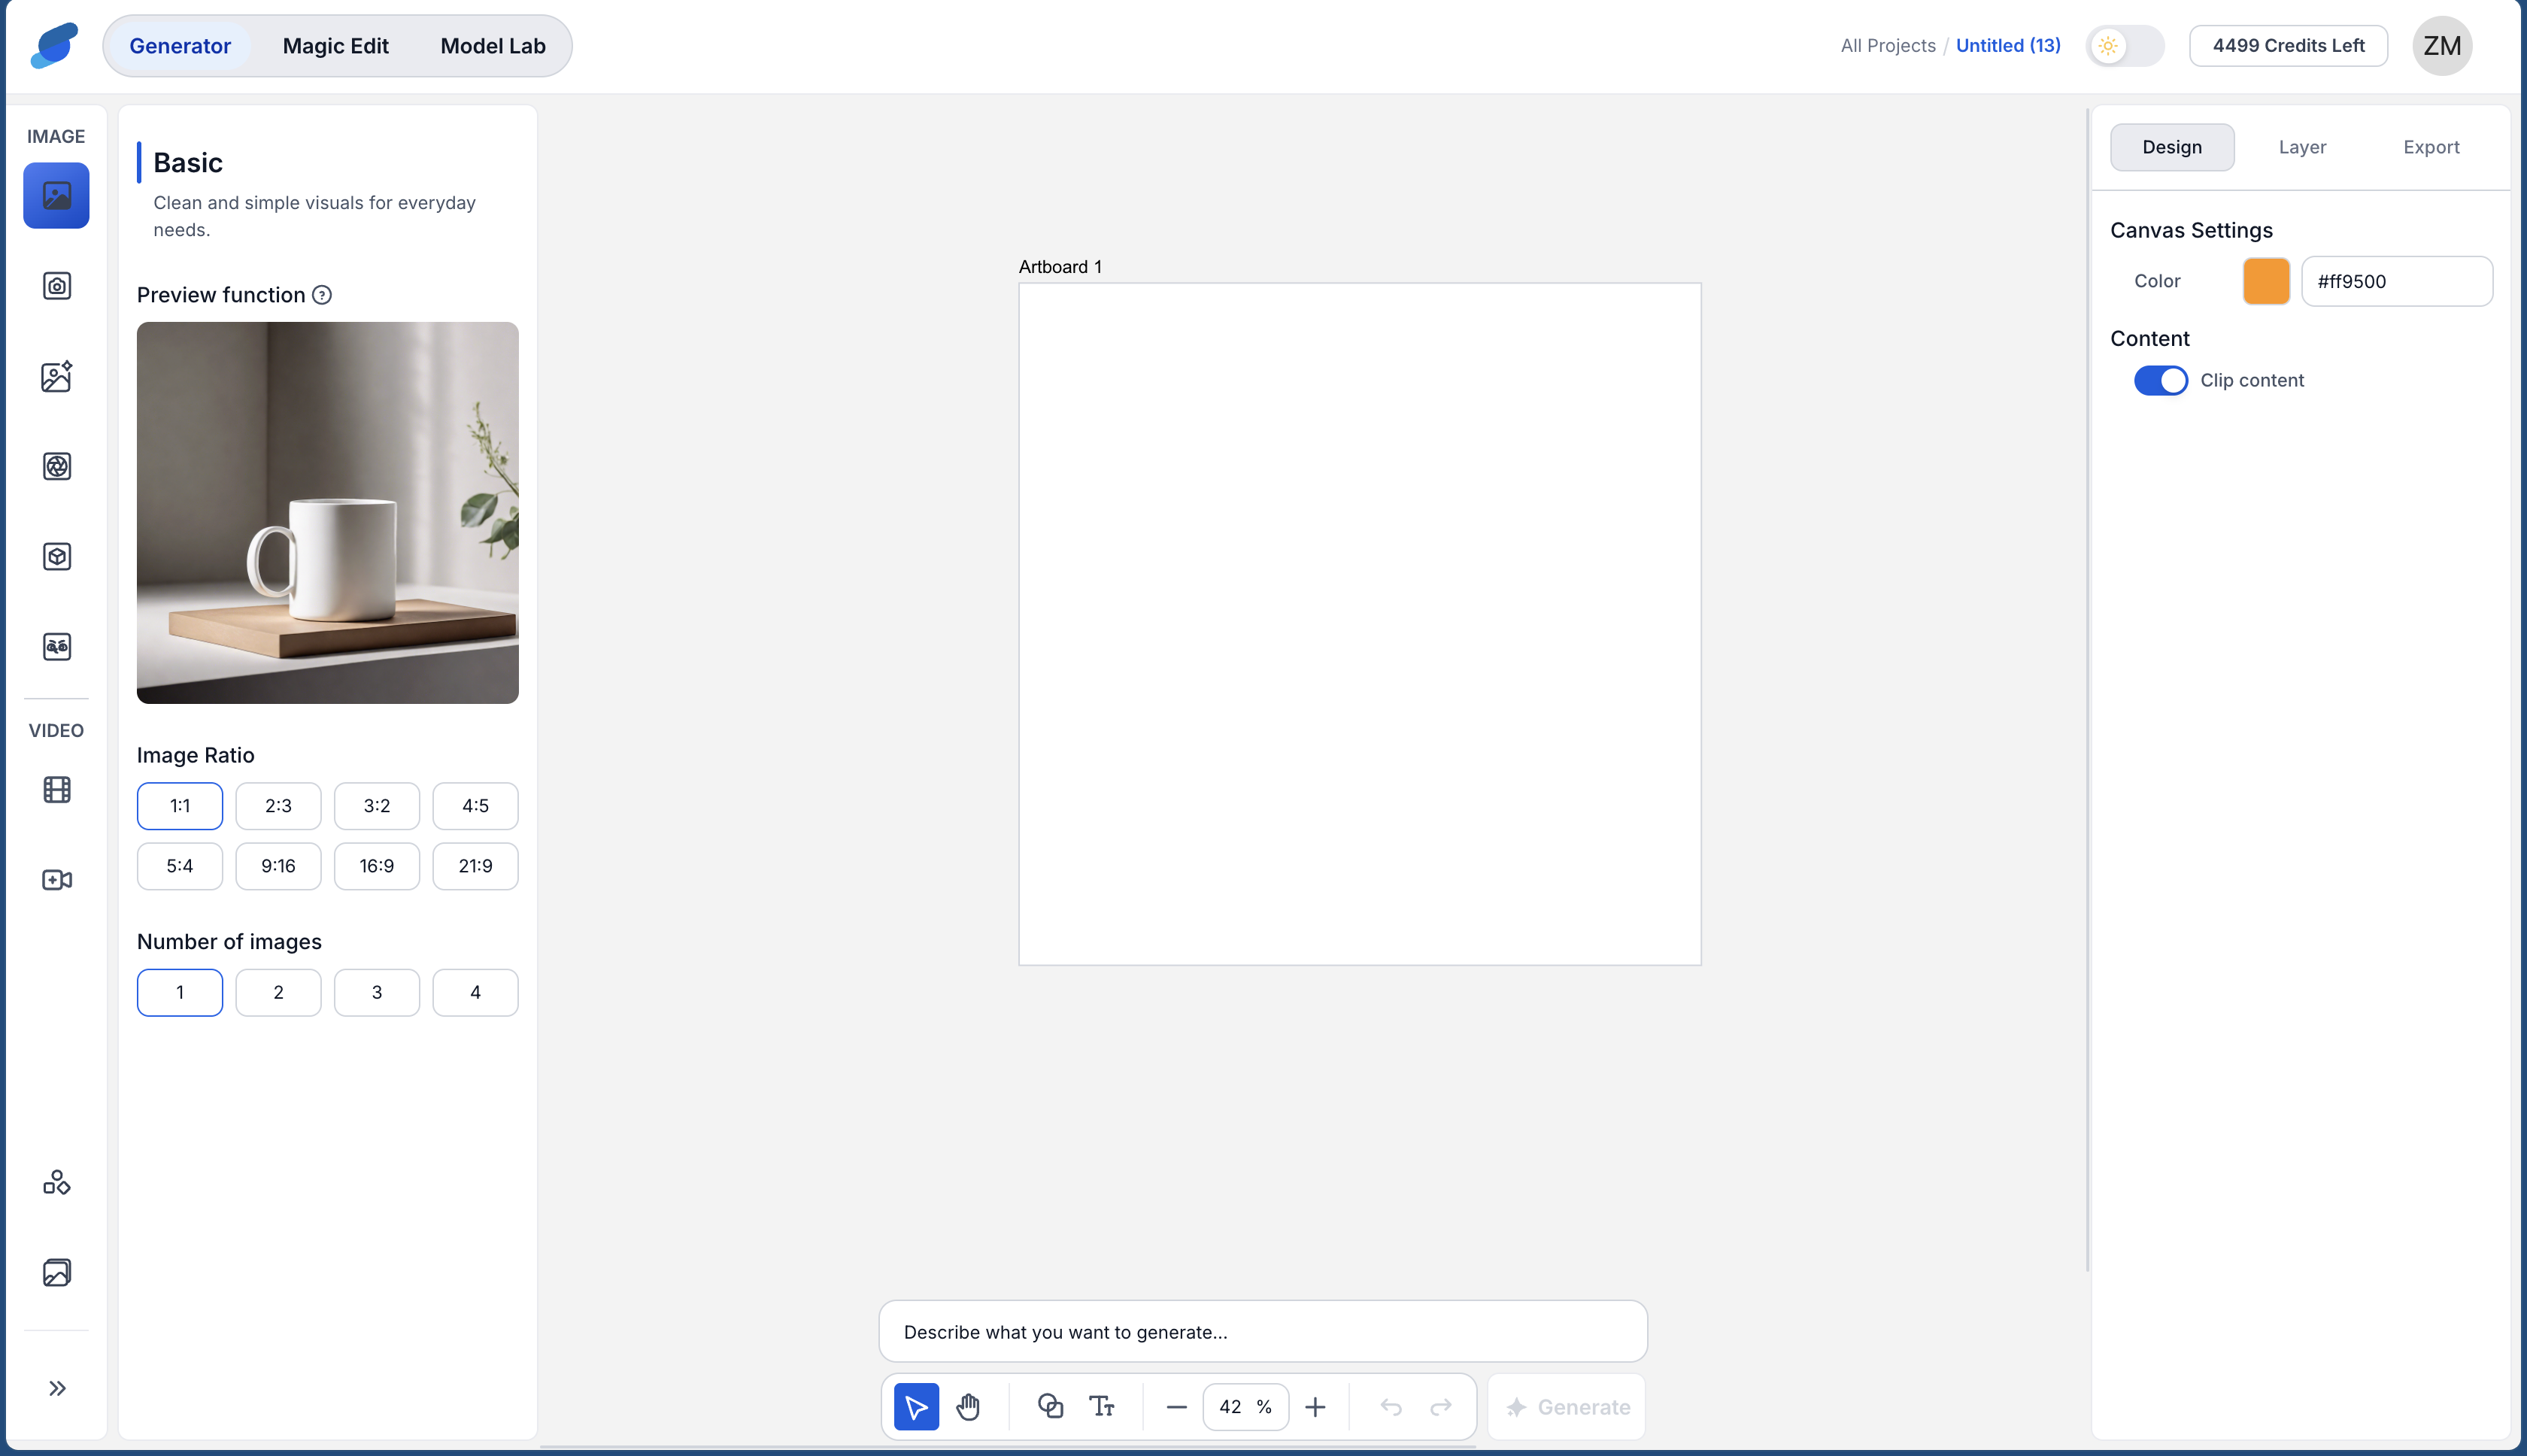The height and width of the screenshot is (1456, 2527).
Task: Set number of images to 4
Action: (x=475, y=992)
